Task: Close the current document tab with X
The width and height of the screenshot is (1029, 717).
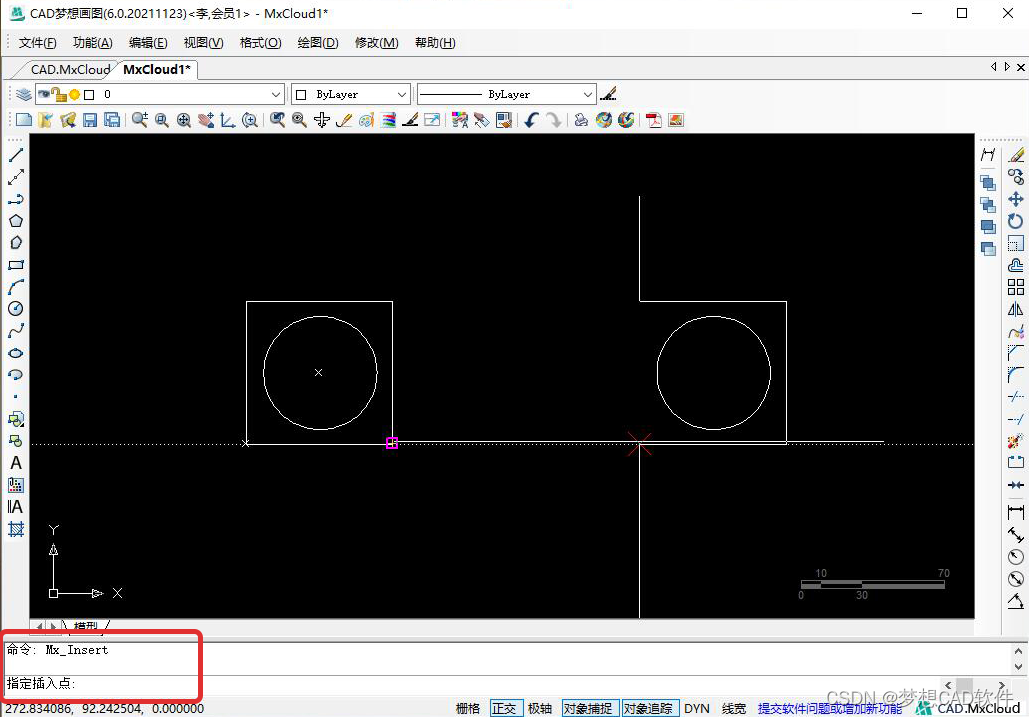Action: coord(1020,67)
